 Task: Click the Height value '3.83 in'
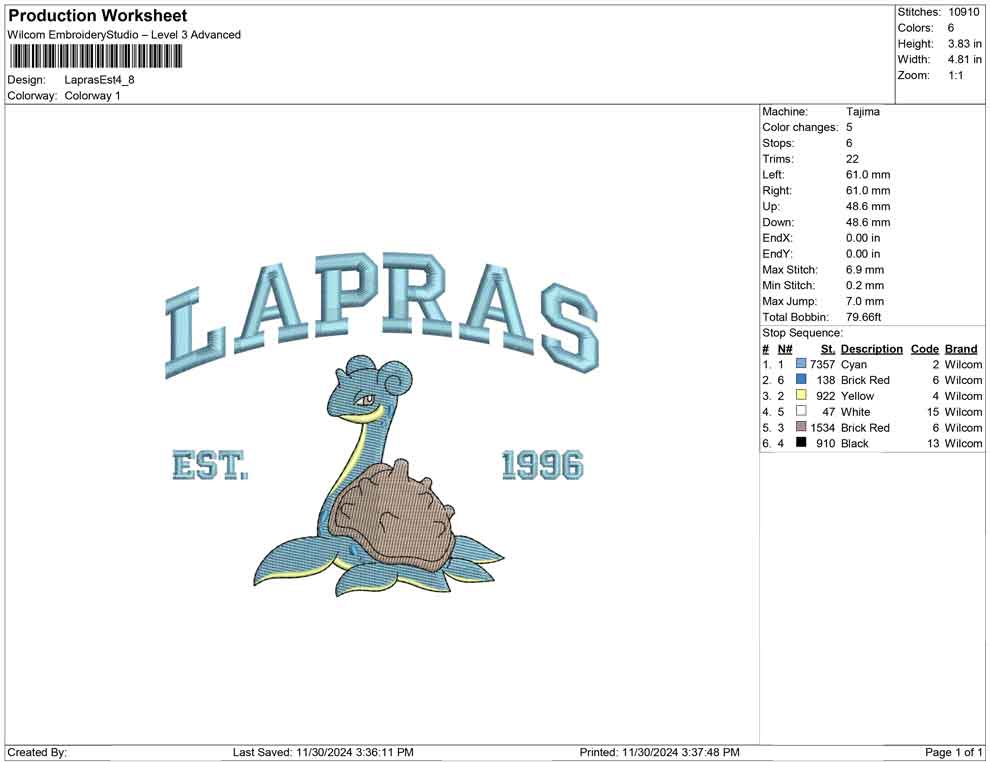tap(964, 44)
